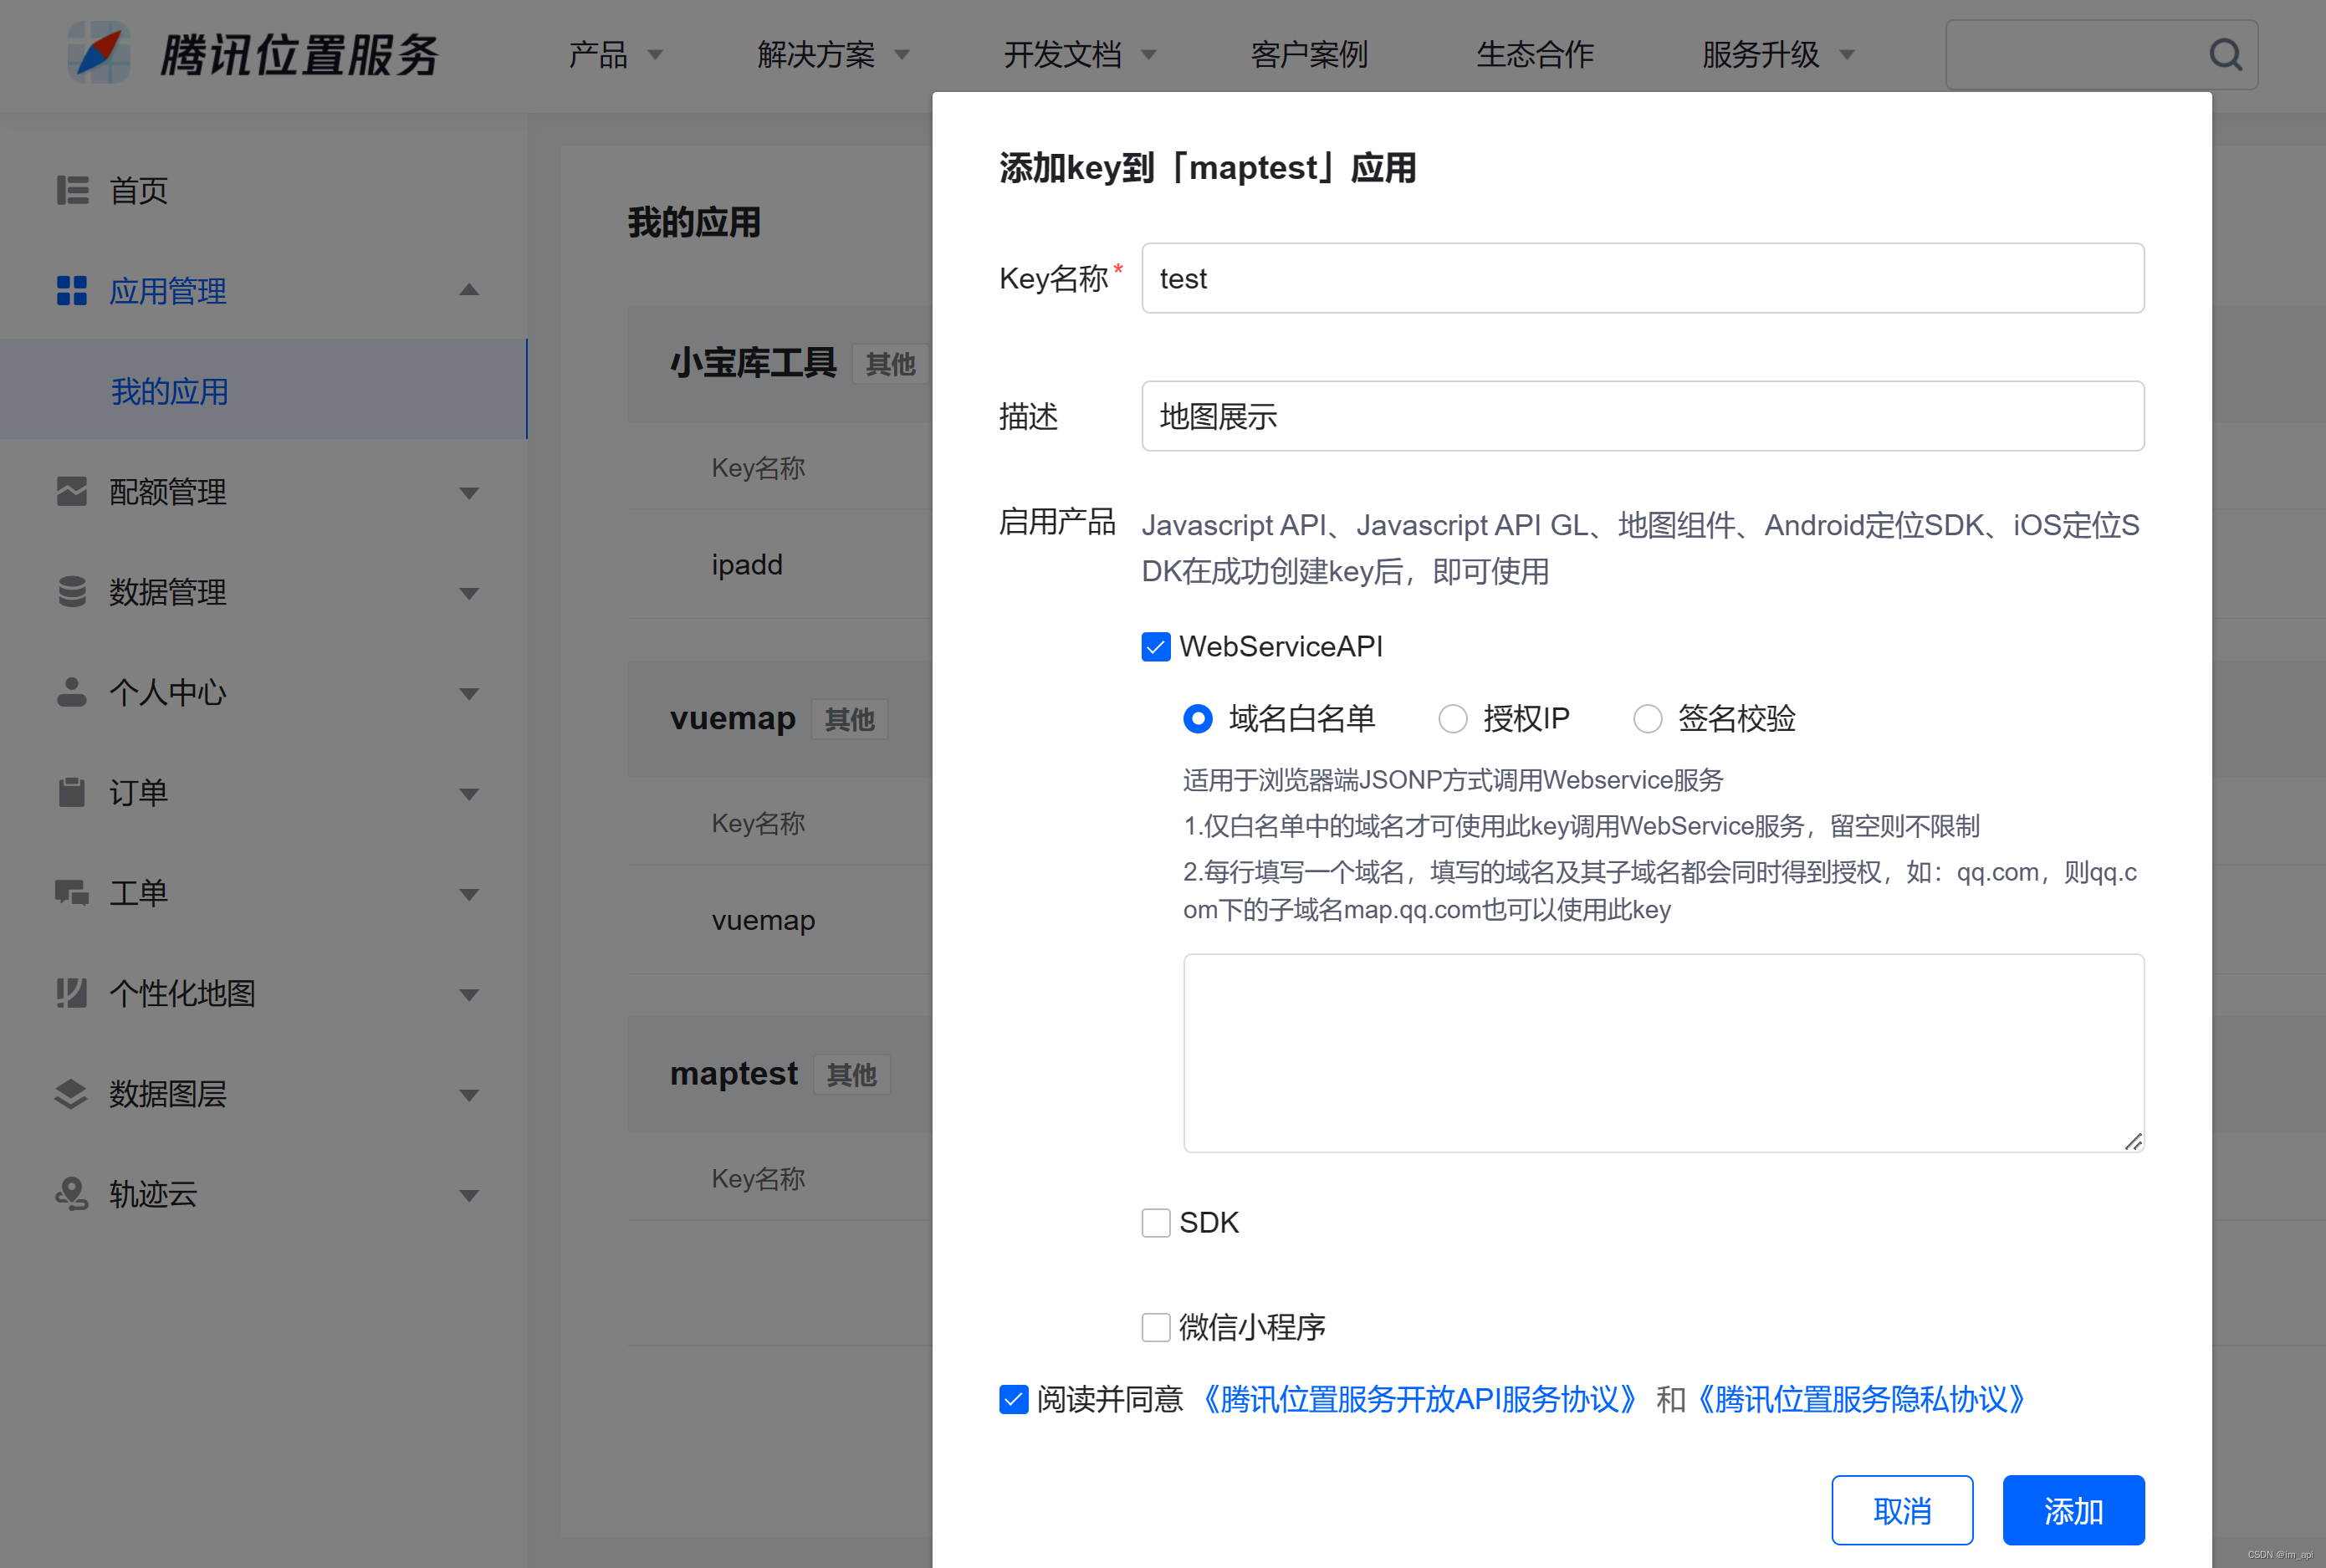This screenshot has height=1568, width=2326.
Task: Click the 数据管理 database icon
Action: [72, 592]
